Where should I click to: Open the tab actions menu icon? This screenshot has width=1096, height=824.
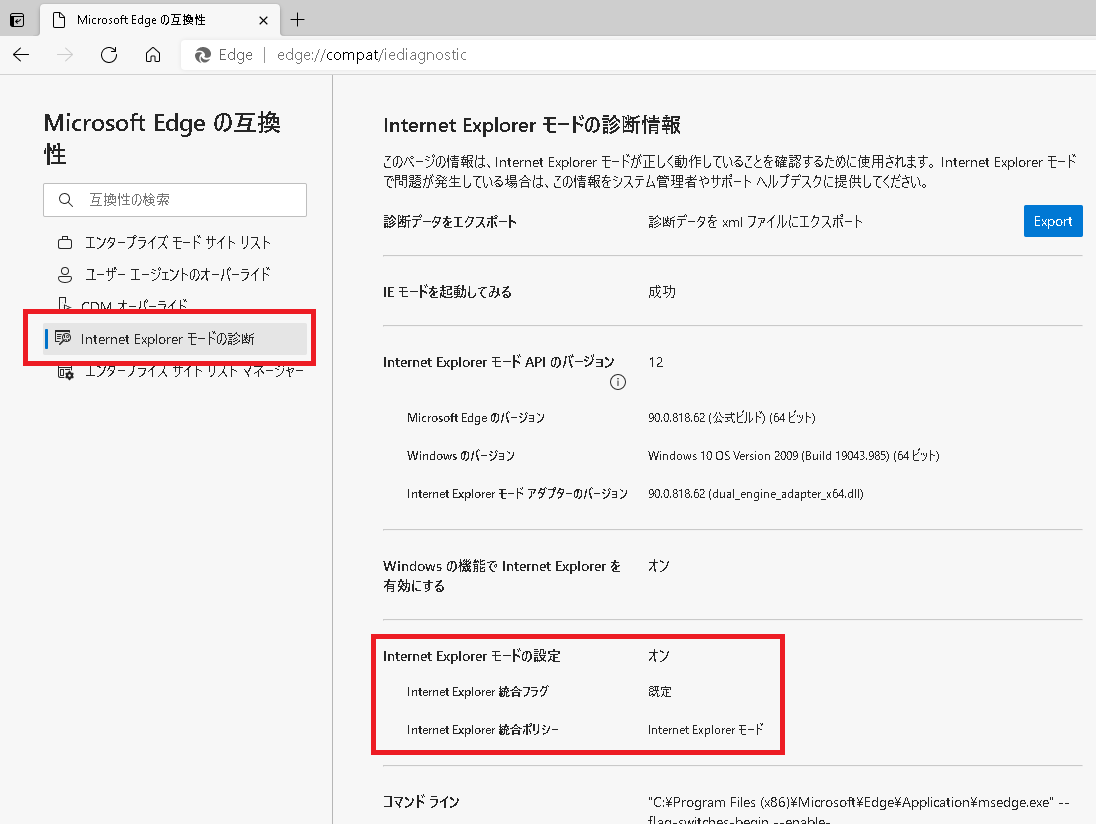click(17, 20)
